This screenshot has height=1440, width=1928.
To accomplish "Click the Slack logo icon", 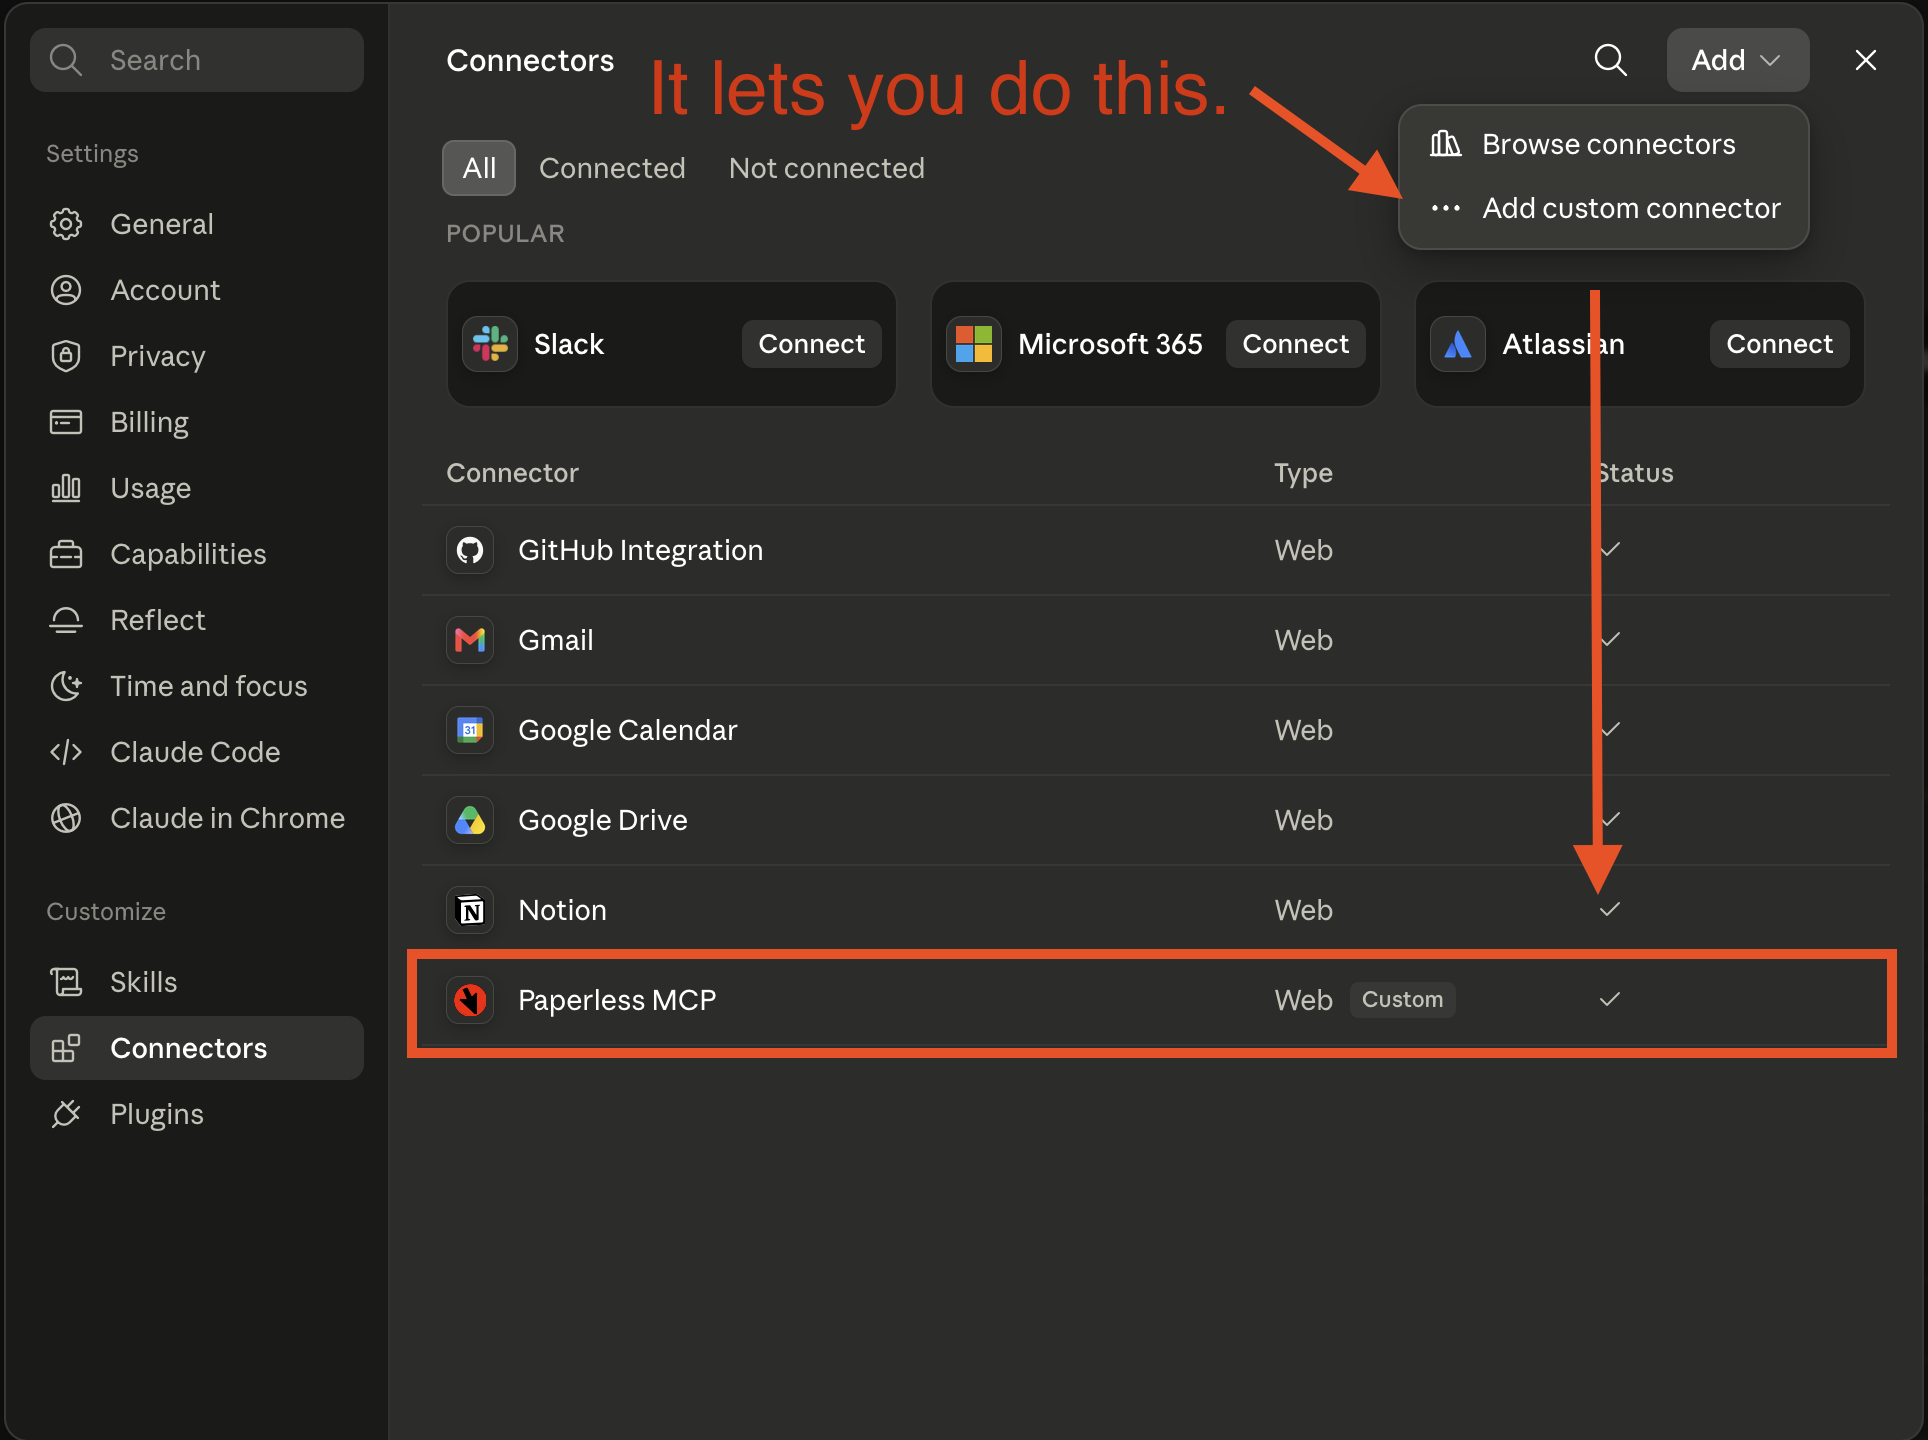I will [490, 344].
